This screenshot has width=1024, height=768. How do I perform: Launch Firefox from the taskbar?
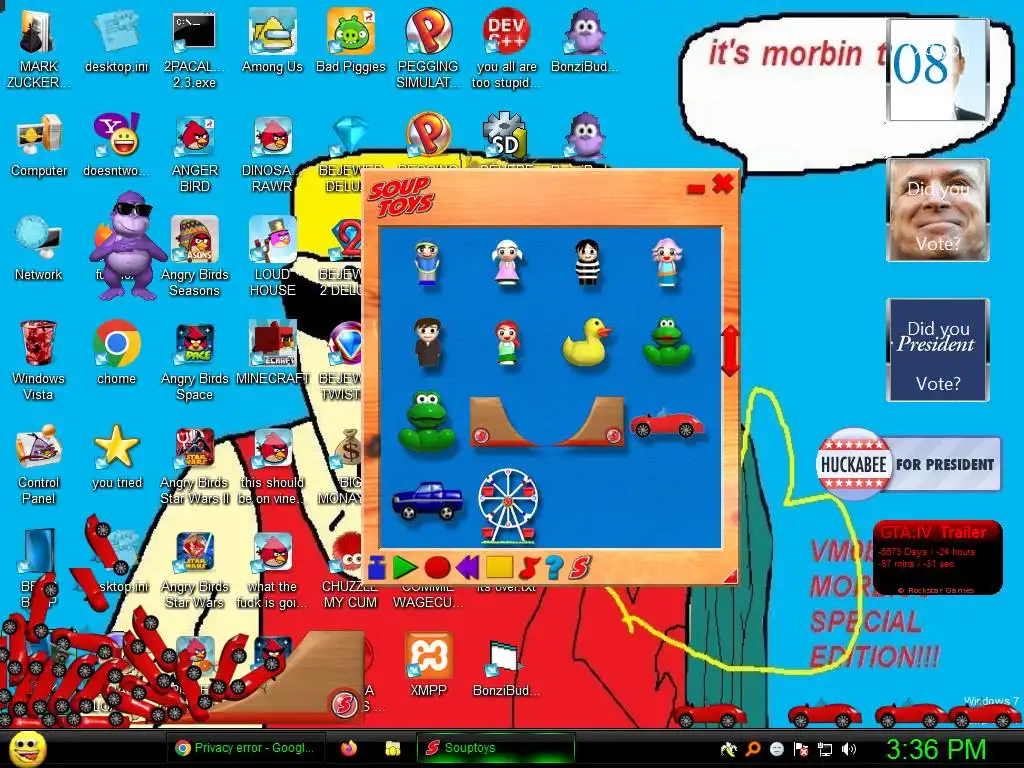pyautogui.click(x=349, y=748)
